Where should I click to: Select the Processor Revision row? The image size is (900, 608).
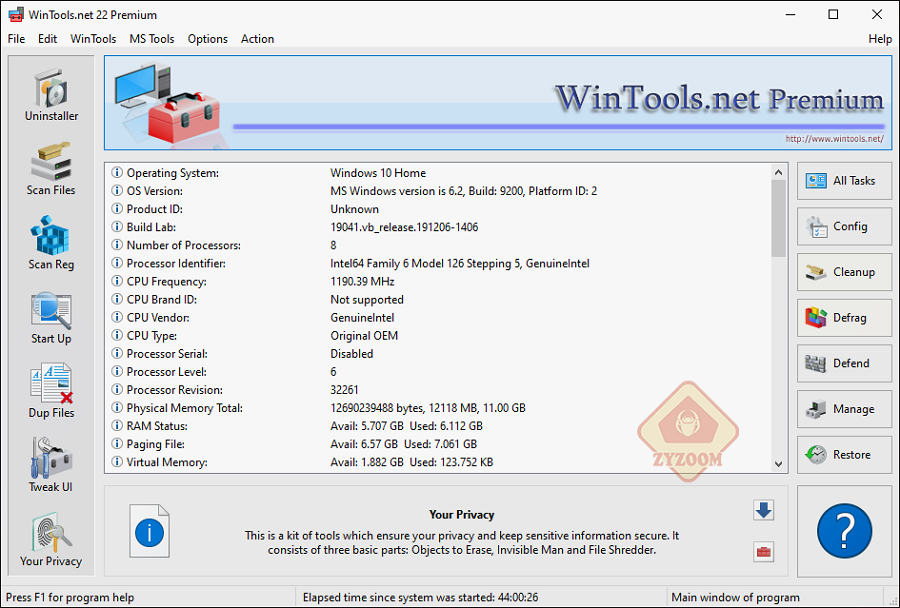(x=438, y=390)
